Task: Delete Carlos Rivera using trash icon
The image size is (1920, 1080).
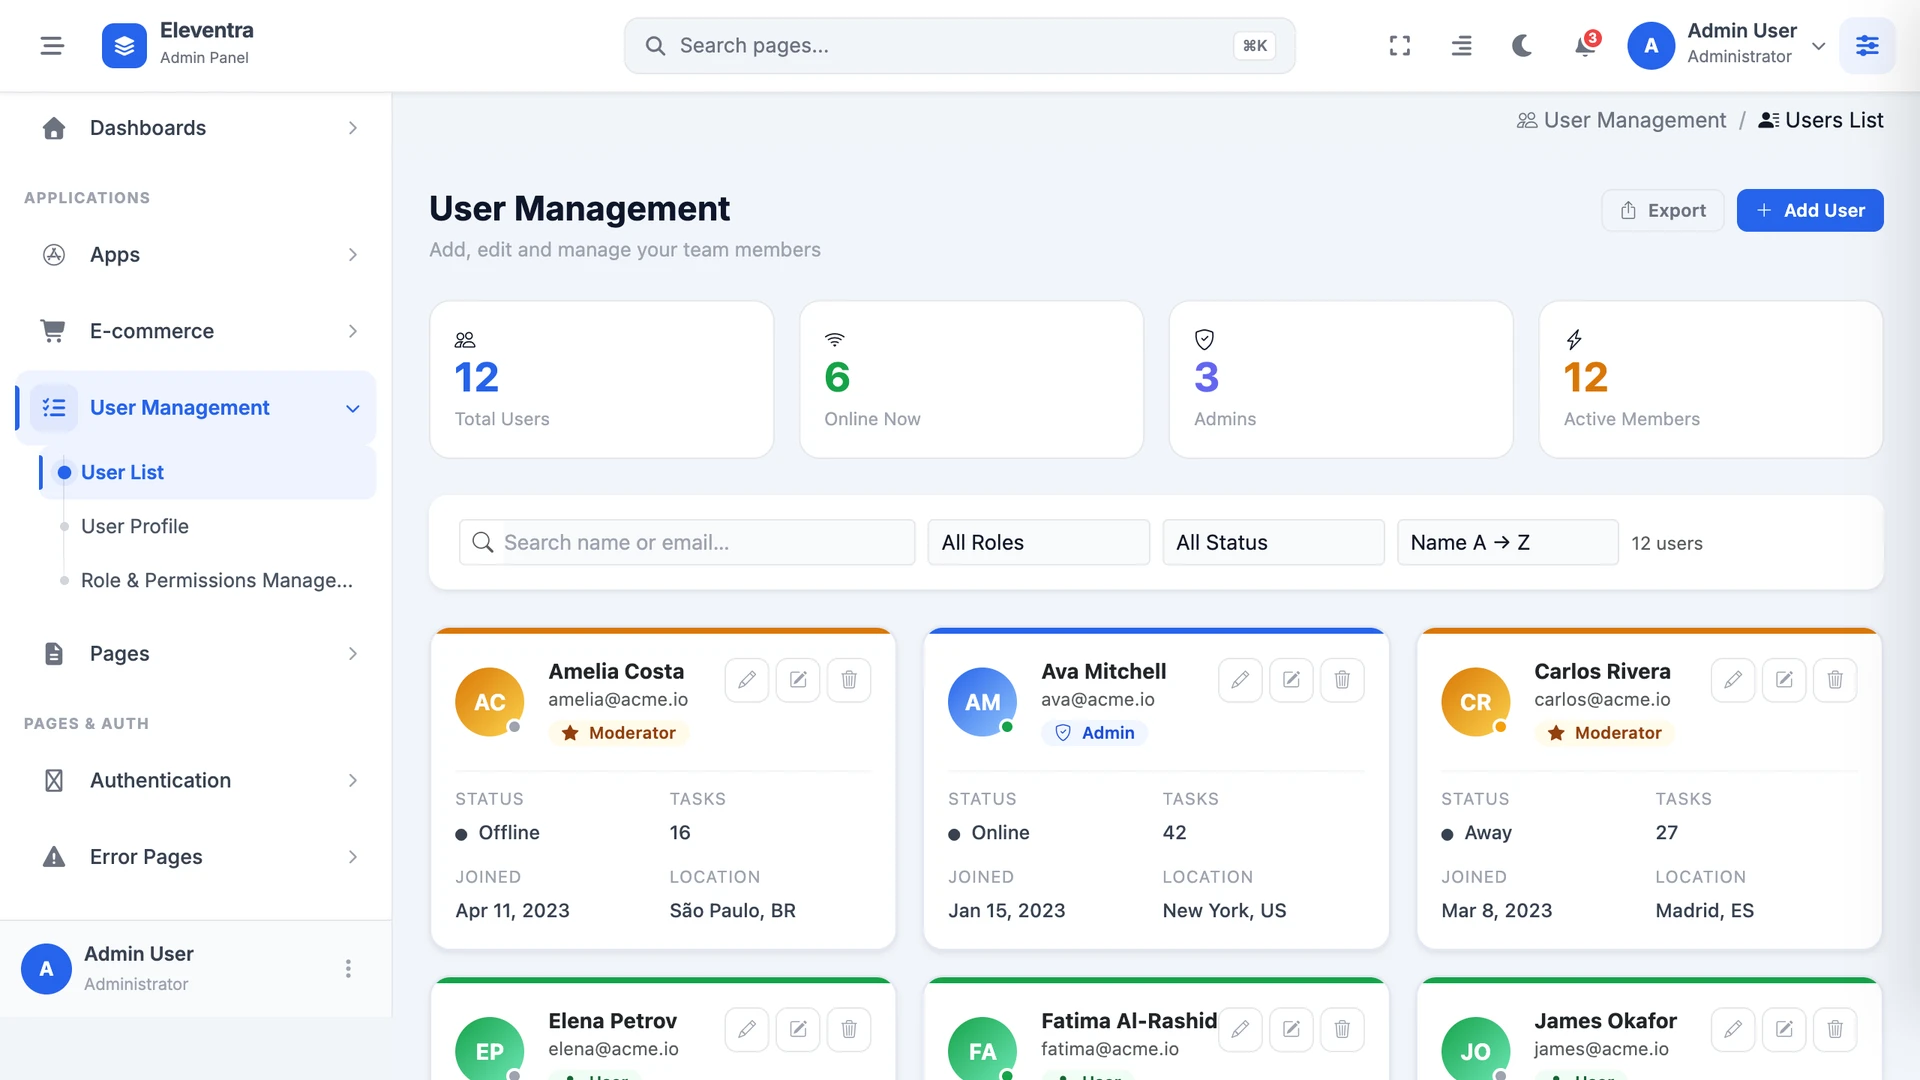Action: pos(1835,680)
